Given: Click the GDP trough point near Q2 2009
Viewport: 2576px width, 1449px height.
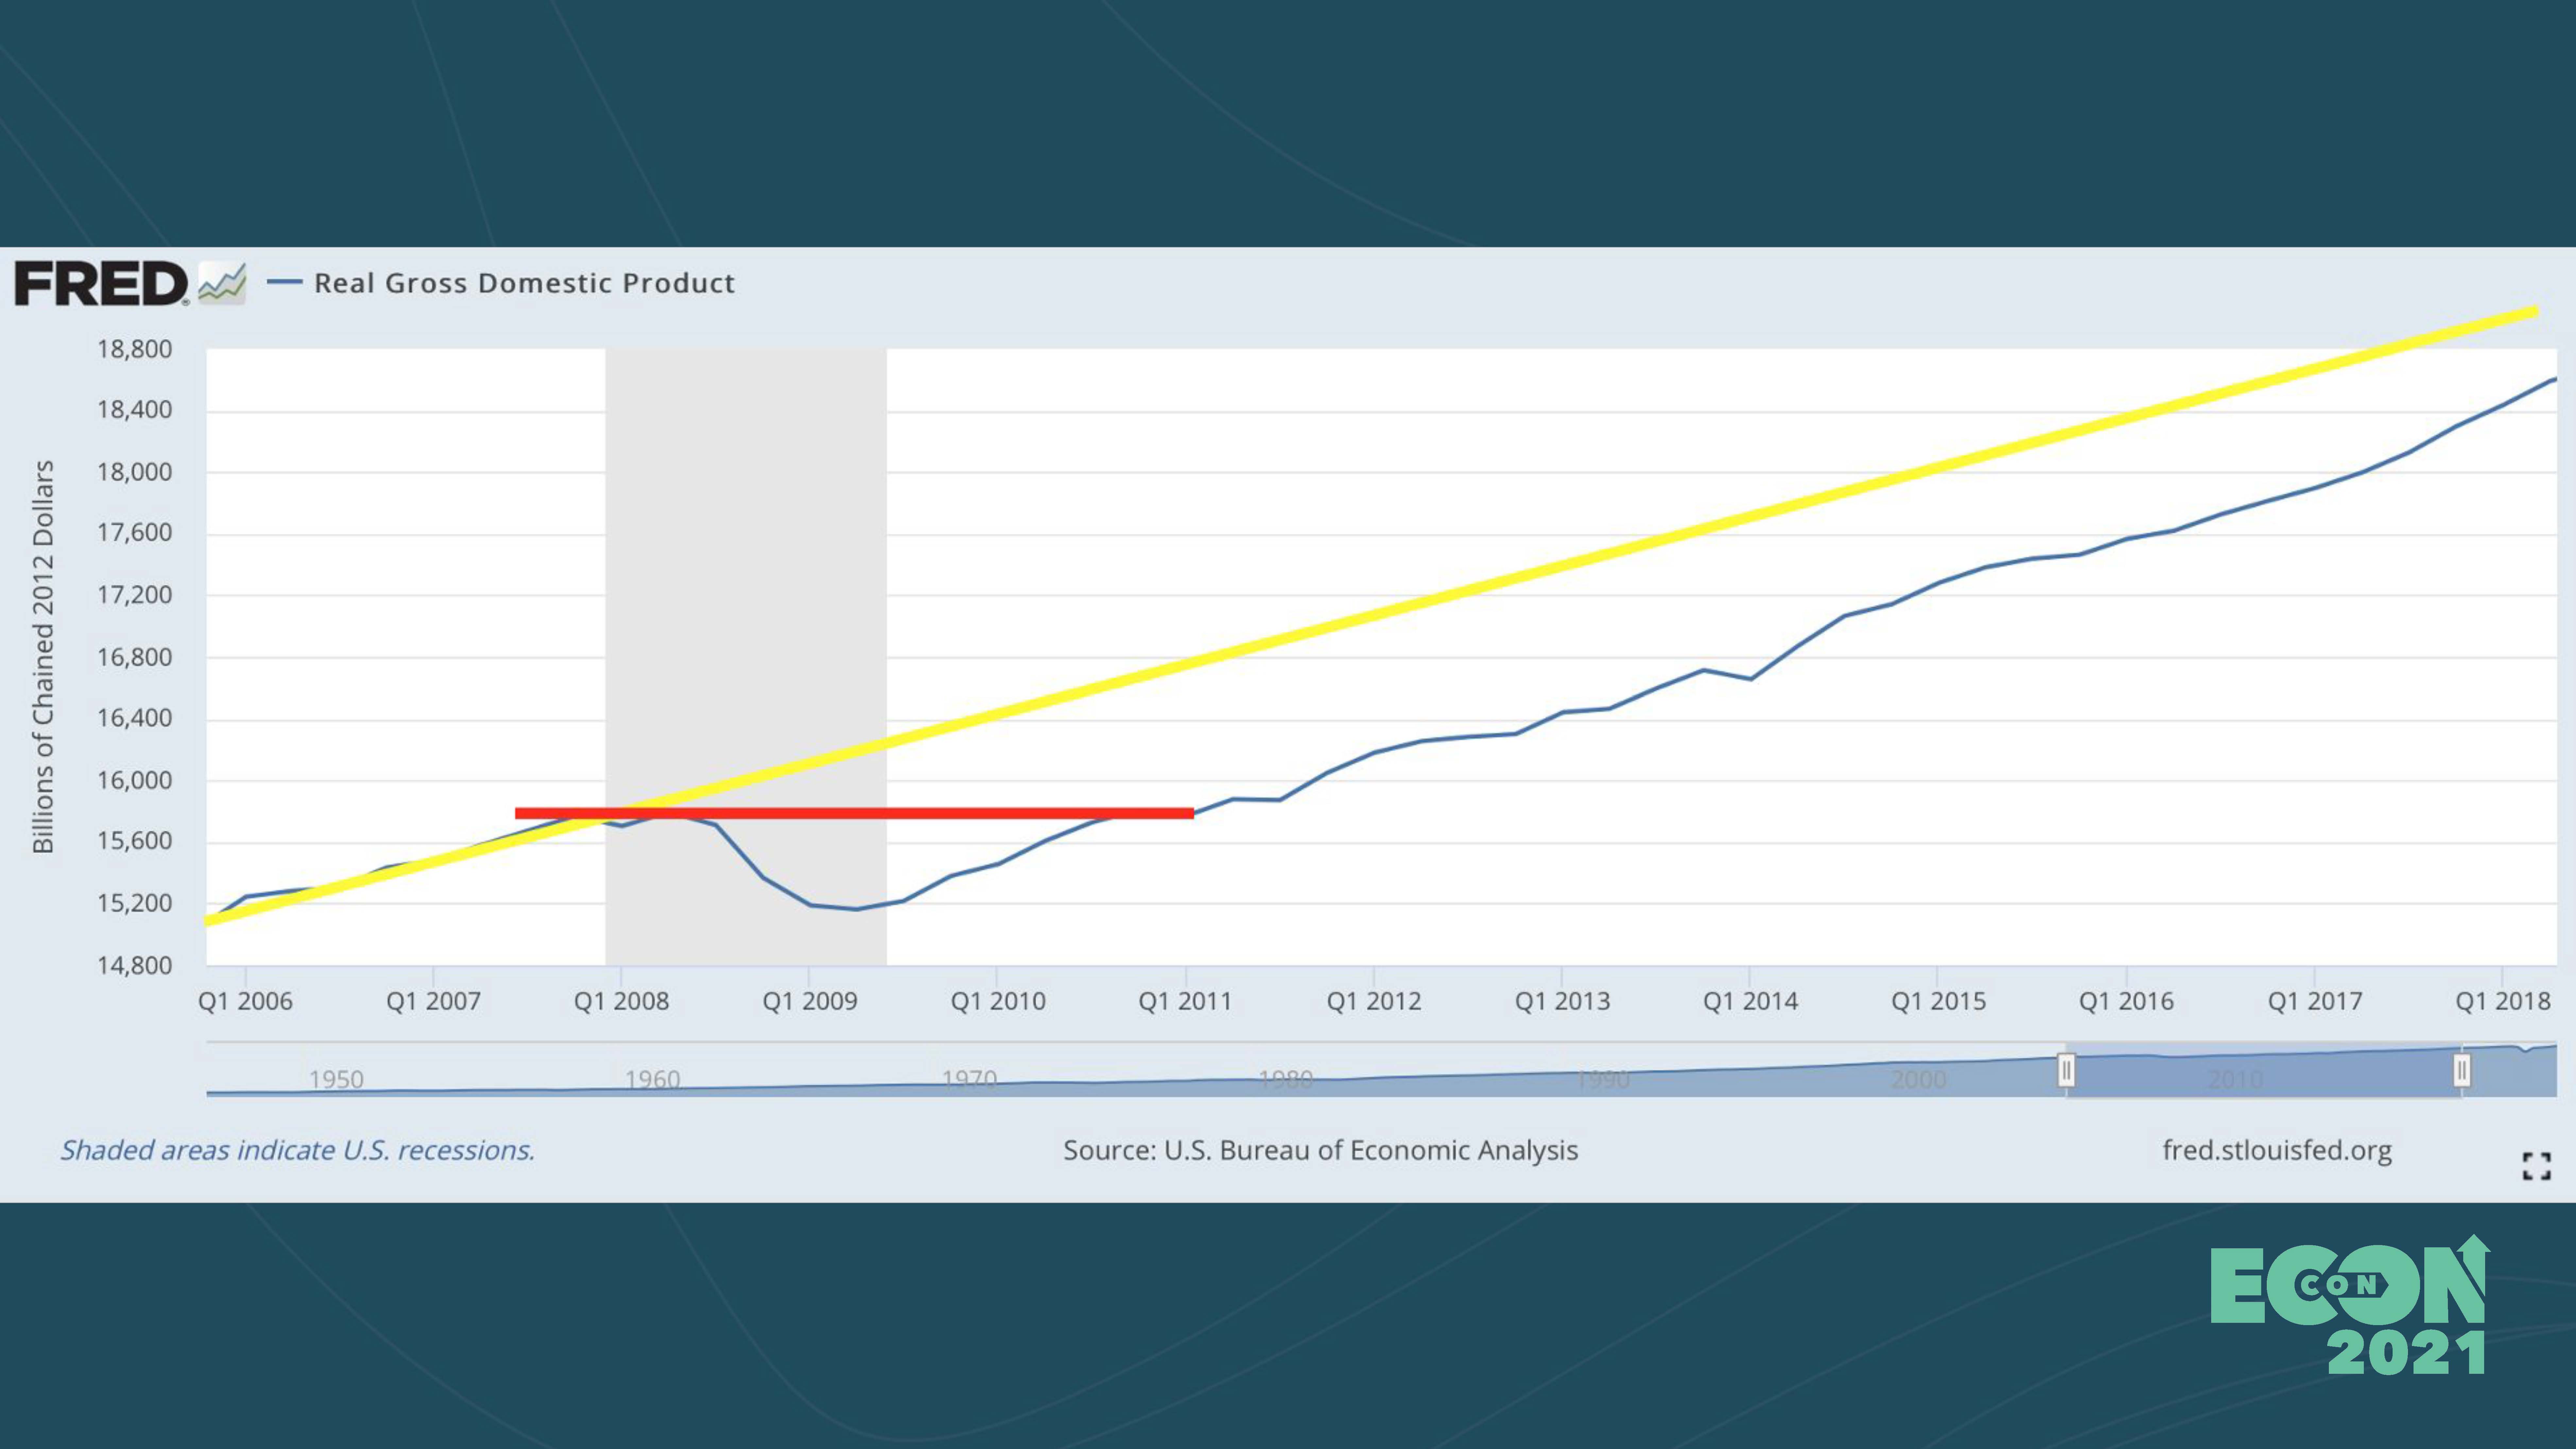Looking at the screenshot, I should (x=857, y=909).
